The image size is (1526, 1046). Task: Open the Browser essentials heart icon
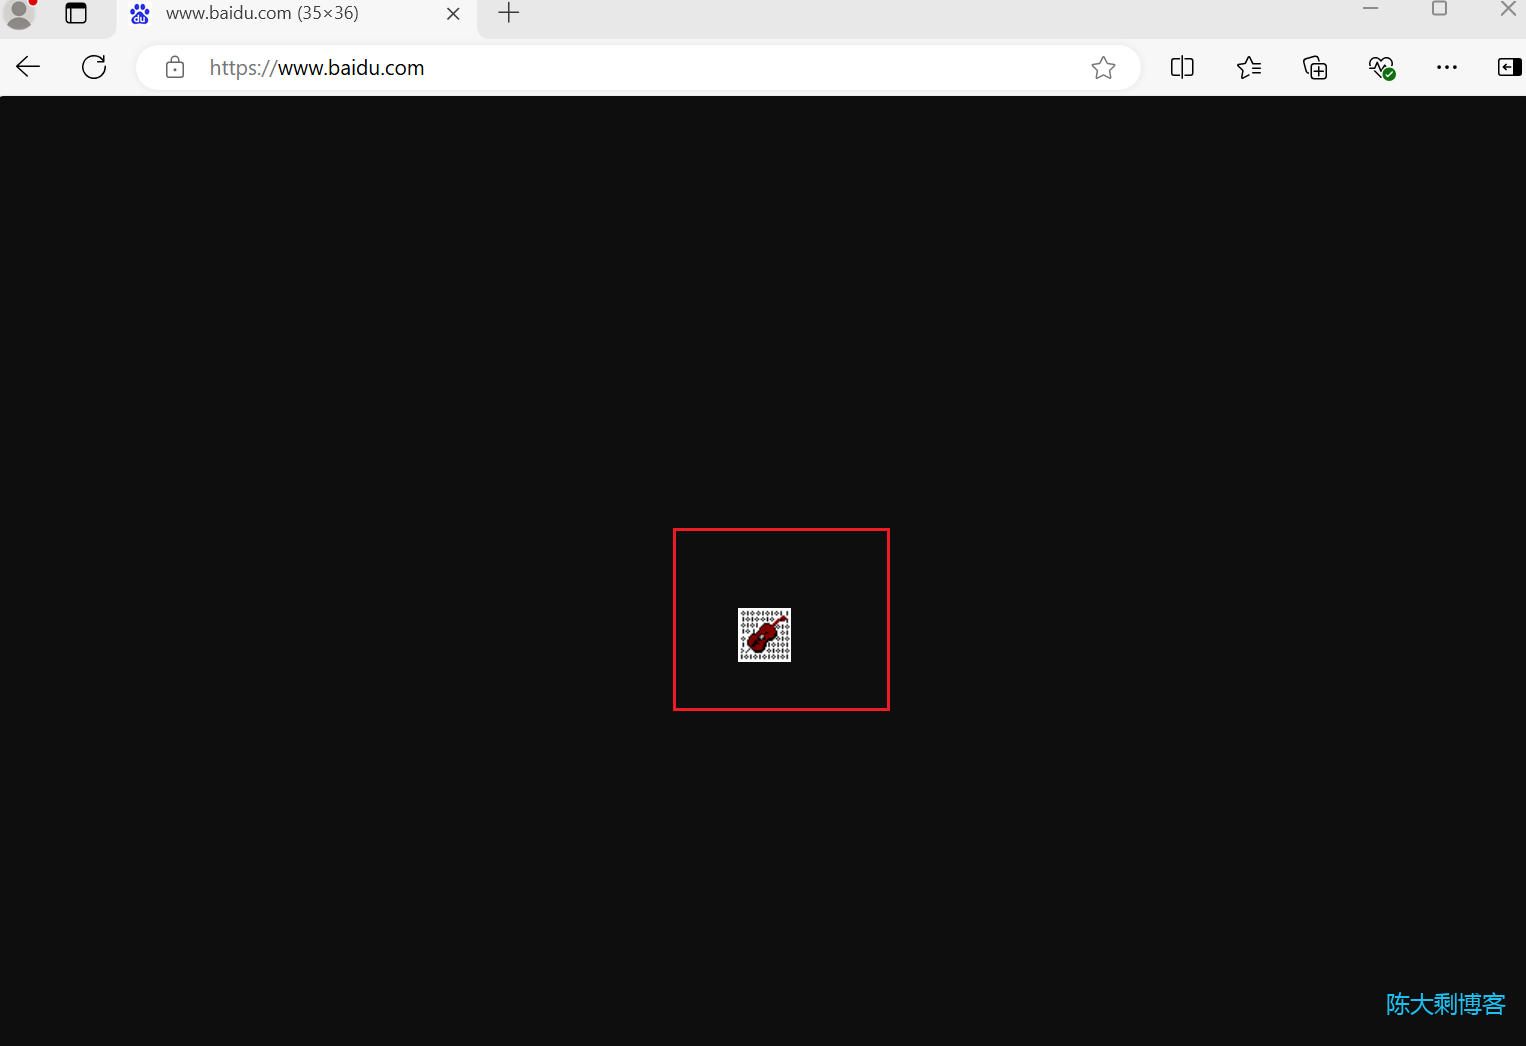(1382, 67)
